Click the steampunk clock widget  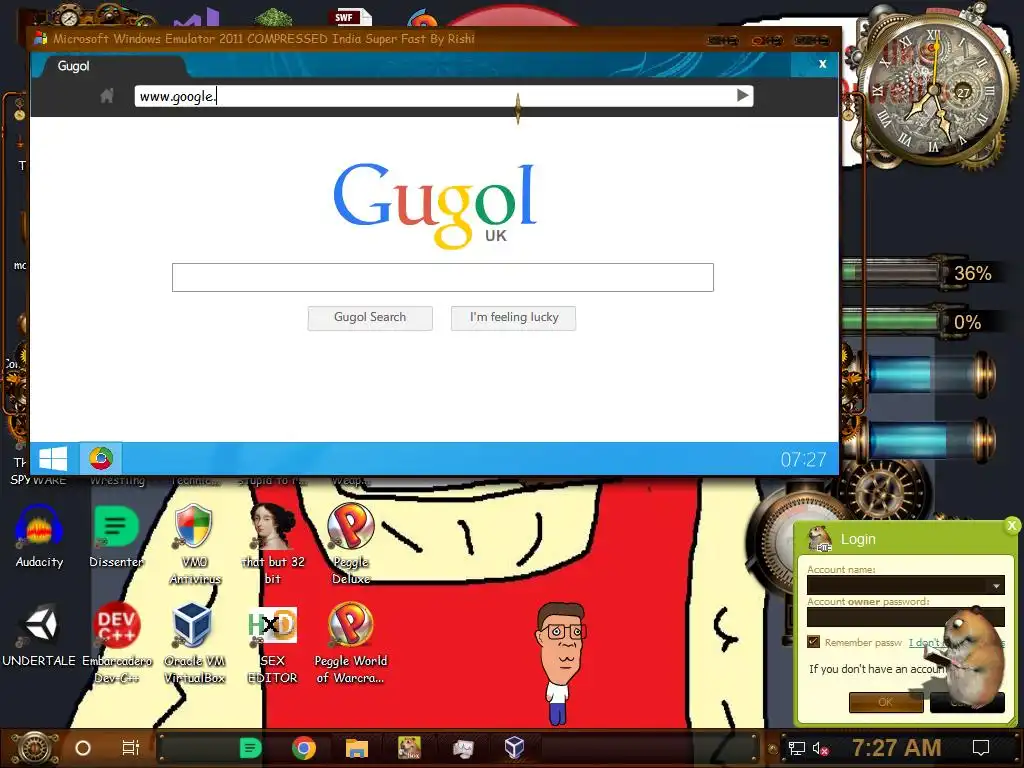(934, 91)
